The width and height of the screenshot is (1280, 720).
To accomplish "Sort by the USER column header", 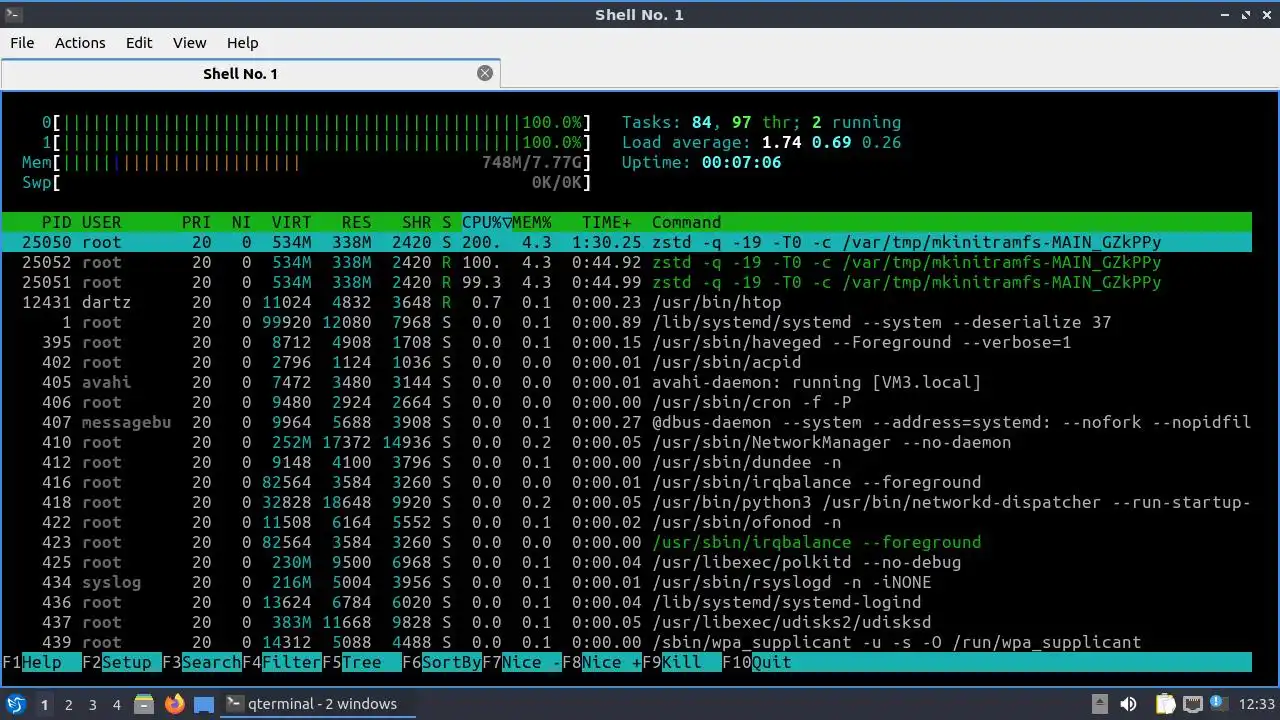I will (x=102, y=222).
